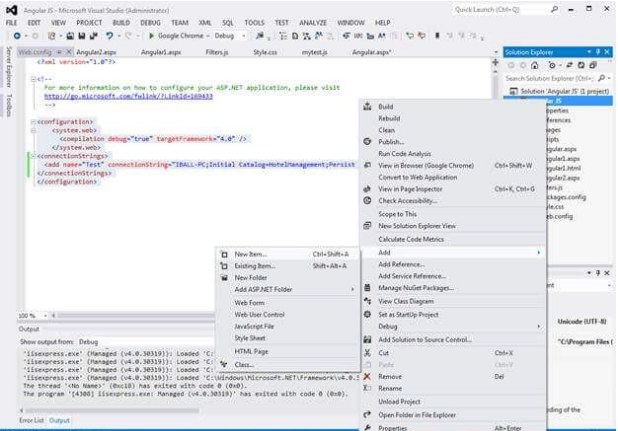Click the Save All toolbar icon
618x431 pixels.
point(93,36)
